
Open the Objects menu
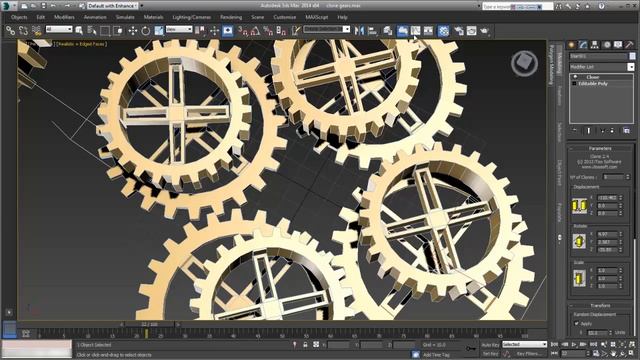19,17
